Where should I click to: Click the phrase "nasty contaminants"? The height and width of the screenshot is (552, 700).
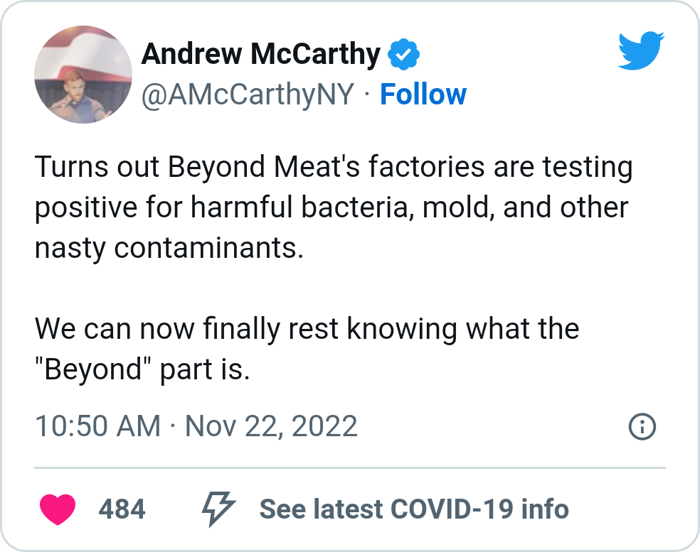[x=167, y=248]
